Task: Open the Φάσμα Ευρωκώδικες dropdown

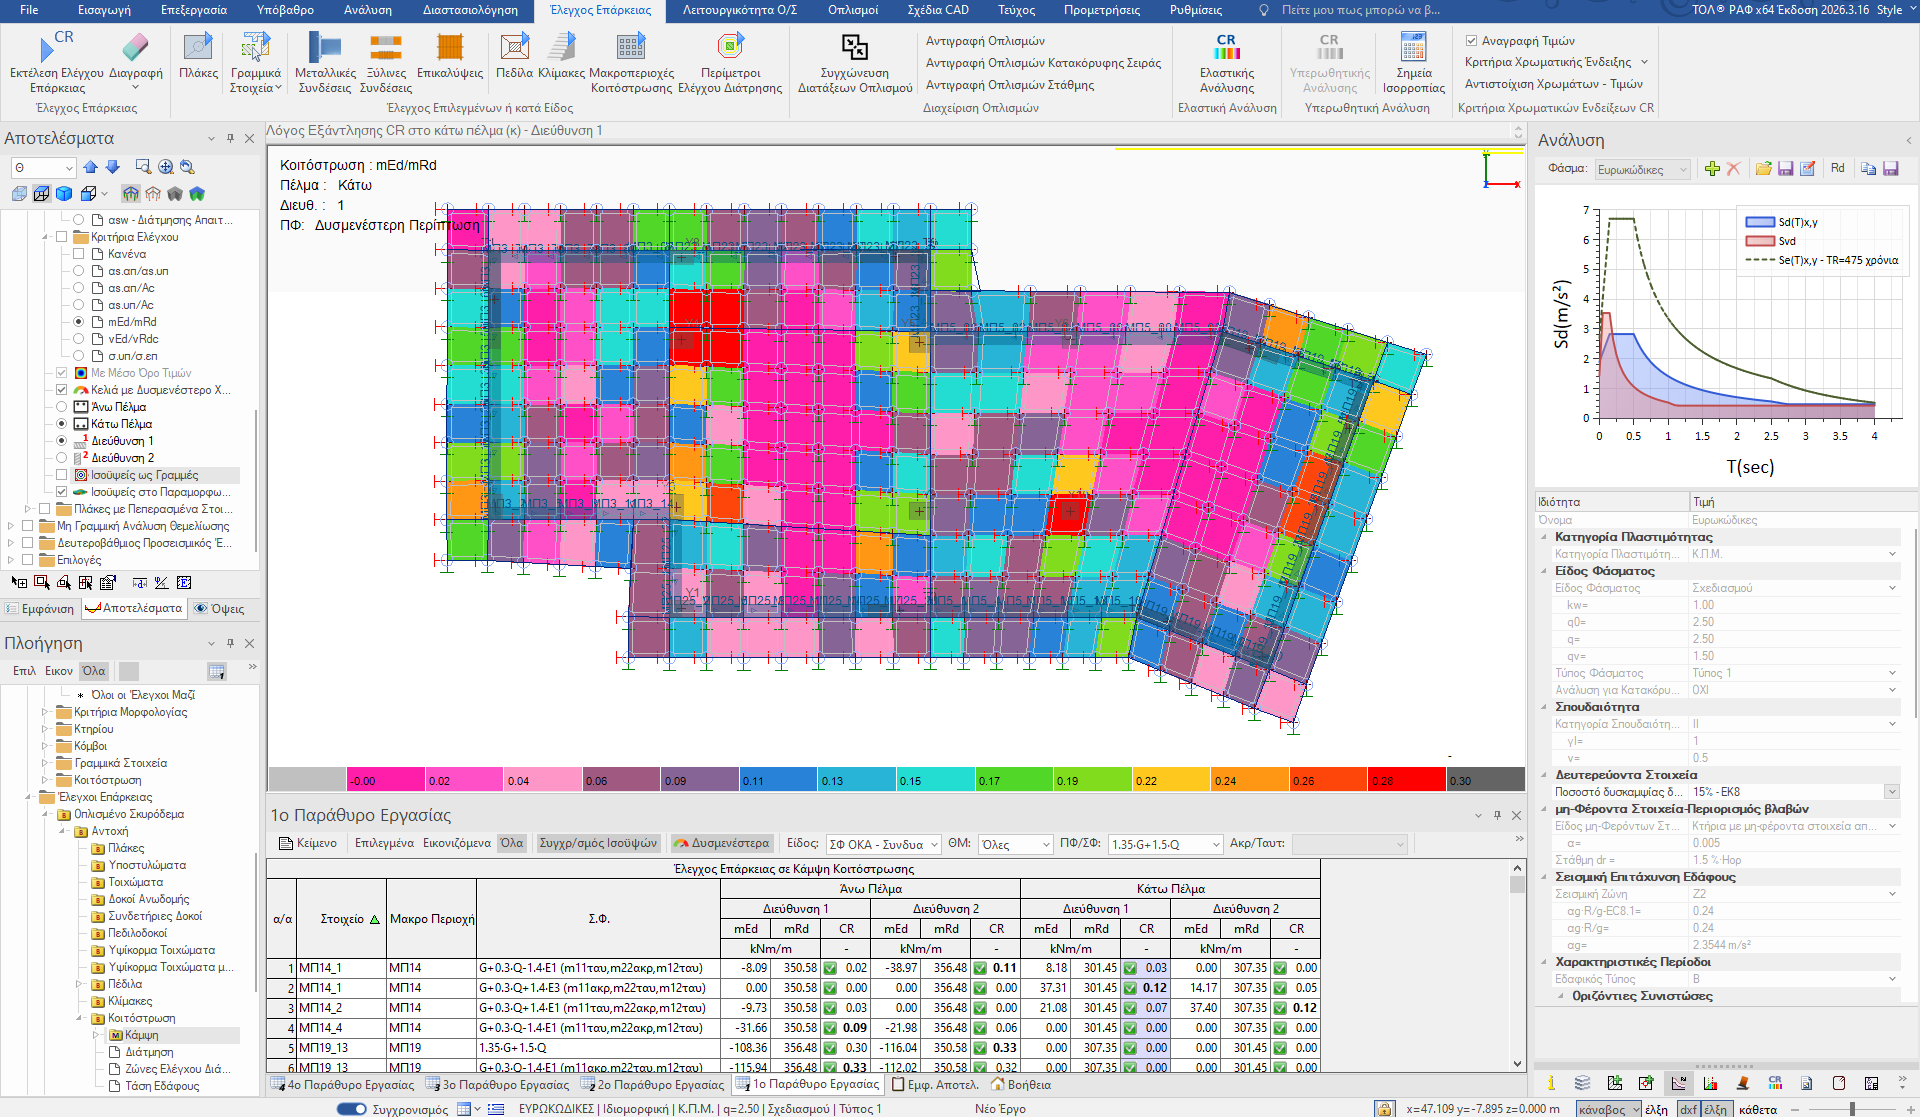Action: pyautogui.click(x=1642, y=170)
